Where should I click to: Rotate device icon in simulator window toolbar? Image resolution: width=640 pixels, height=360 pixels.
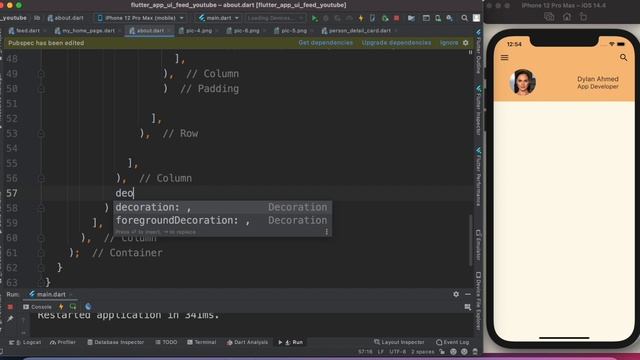coord(583,17)
